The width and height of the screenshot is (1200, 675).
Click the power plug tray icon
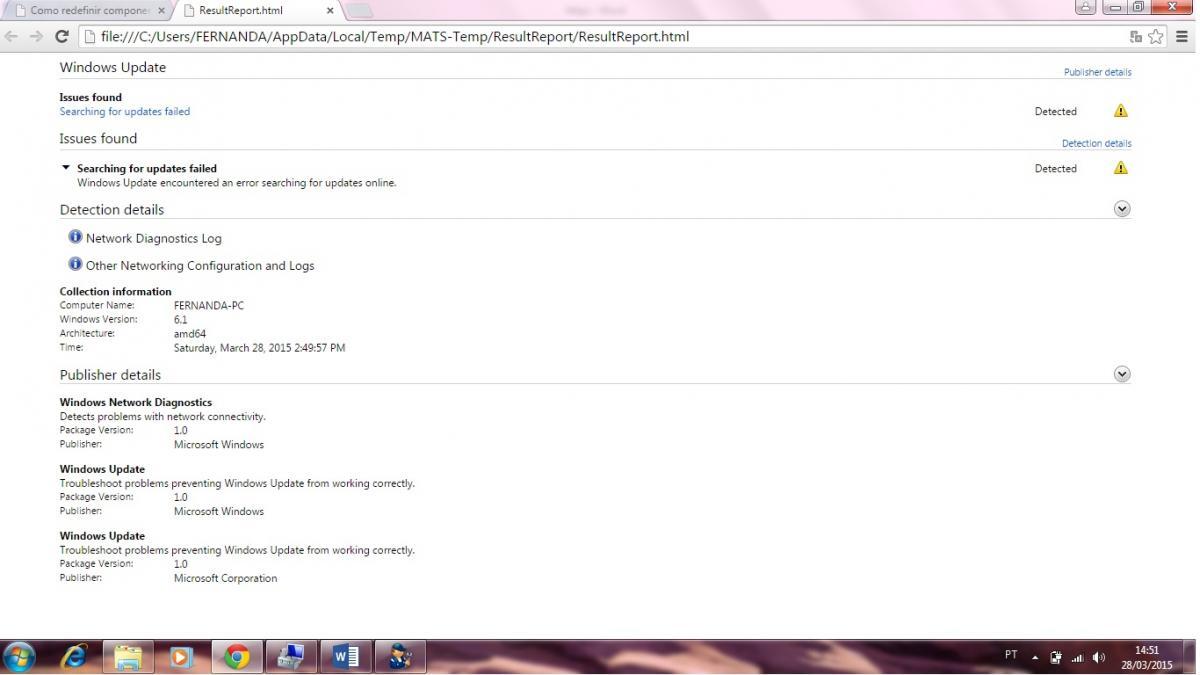[x=1056, y=657]
